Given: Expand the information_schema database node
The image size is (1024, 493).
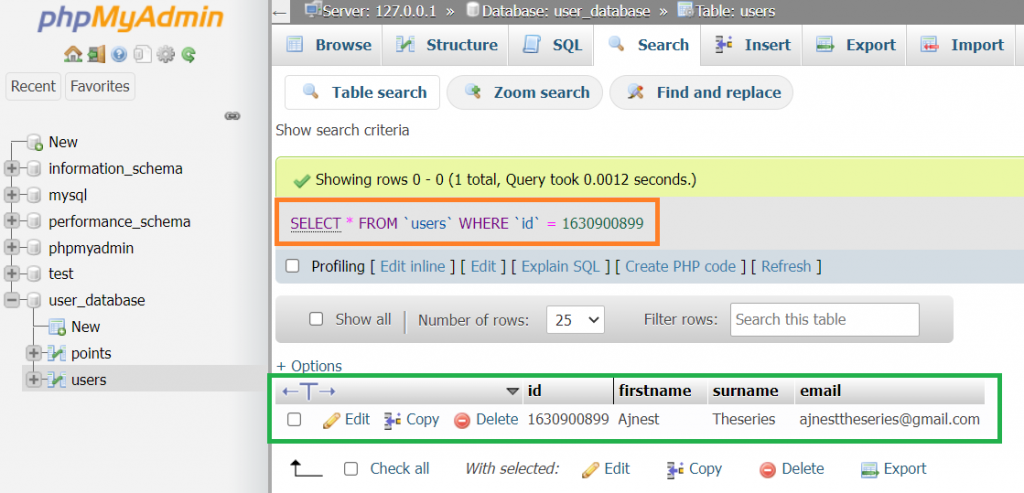Looking at the screenshot, I should tap(11, 168).
